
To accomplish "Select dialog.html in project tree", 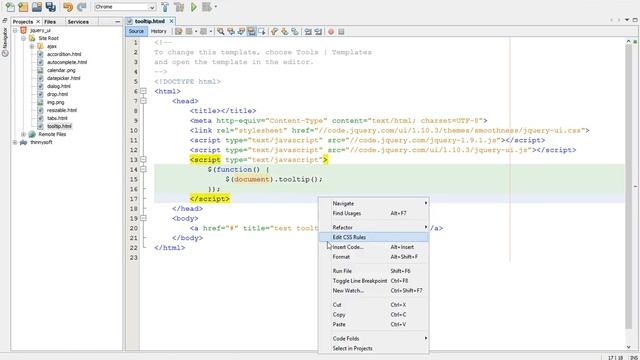I will [58, 86].
